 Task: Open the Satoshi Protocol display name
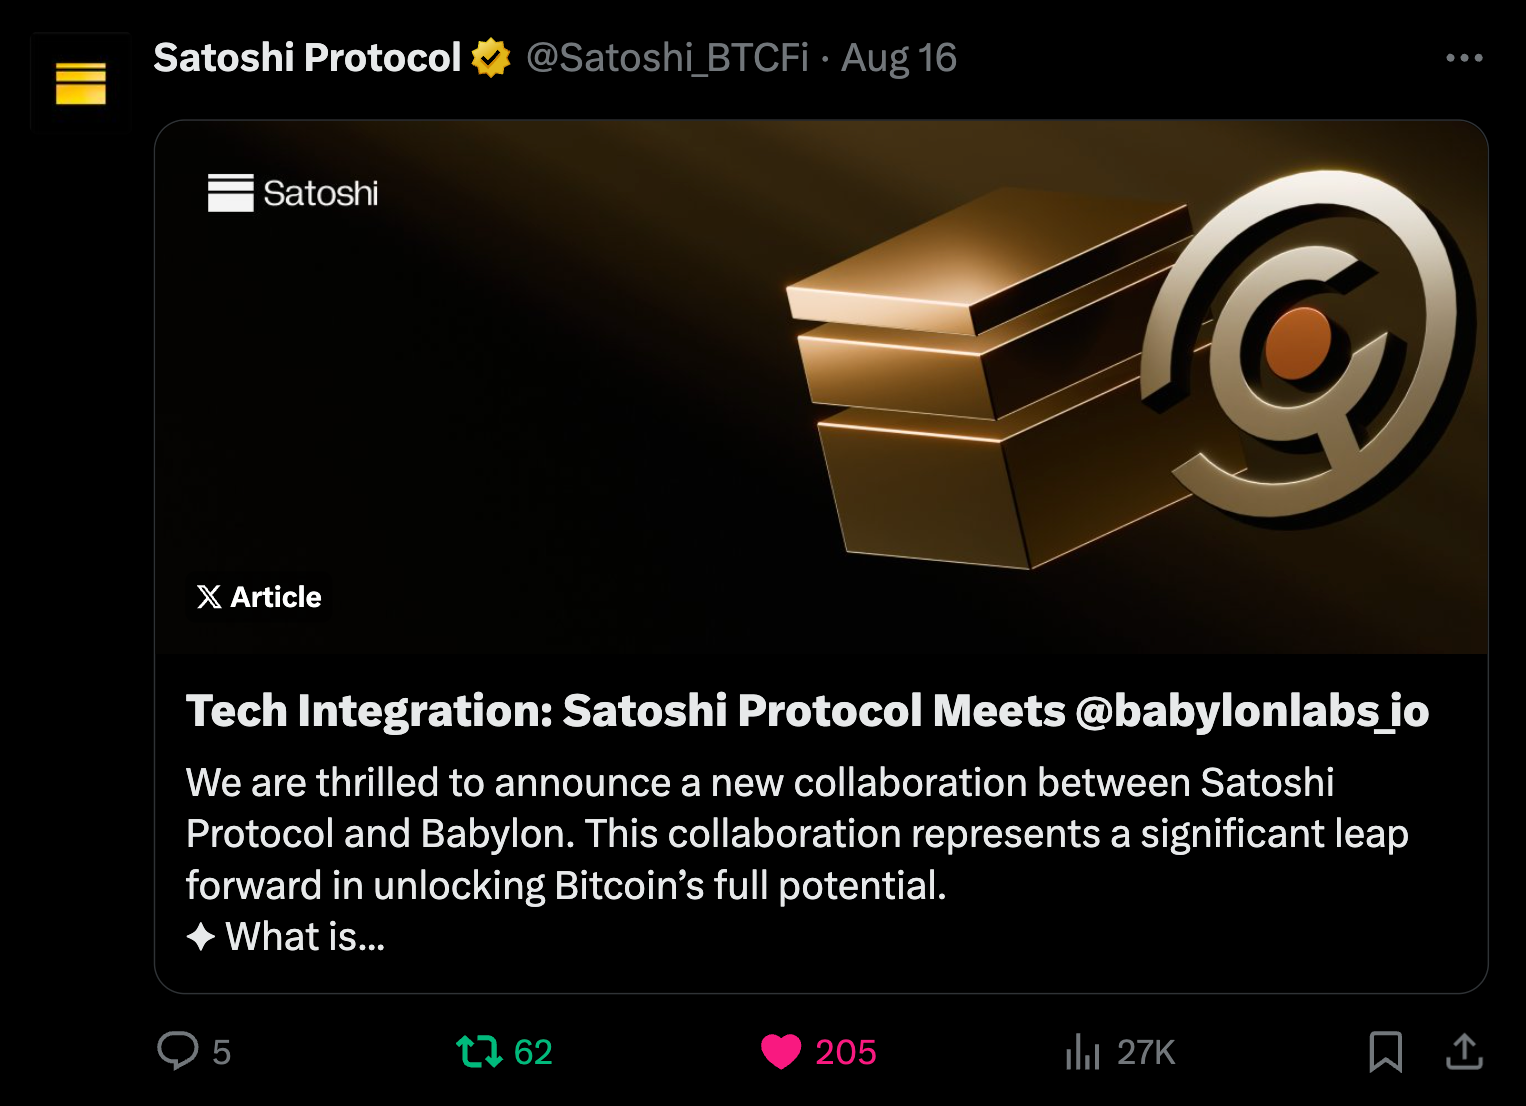[x=307, y=58]
